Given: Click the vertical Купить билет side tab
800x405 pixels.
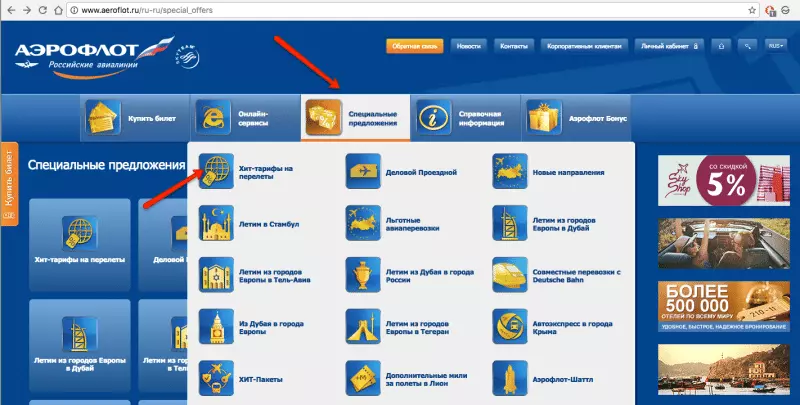Looking at the screenshot, I should coord(9,184).
